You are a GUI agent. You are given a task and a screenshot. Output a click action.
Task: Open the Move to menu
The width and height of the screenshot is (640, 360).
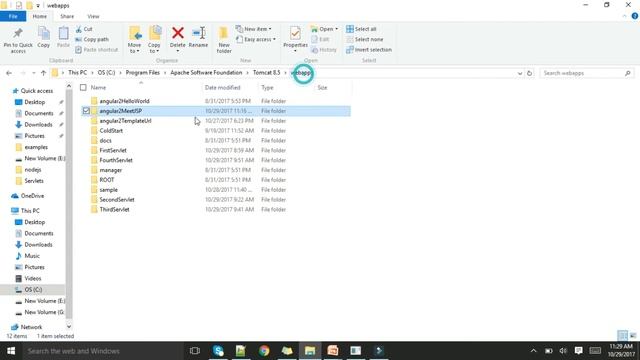(134, 40)
